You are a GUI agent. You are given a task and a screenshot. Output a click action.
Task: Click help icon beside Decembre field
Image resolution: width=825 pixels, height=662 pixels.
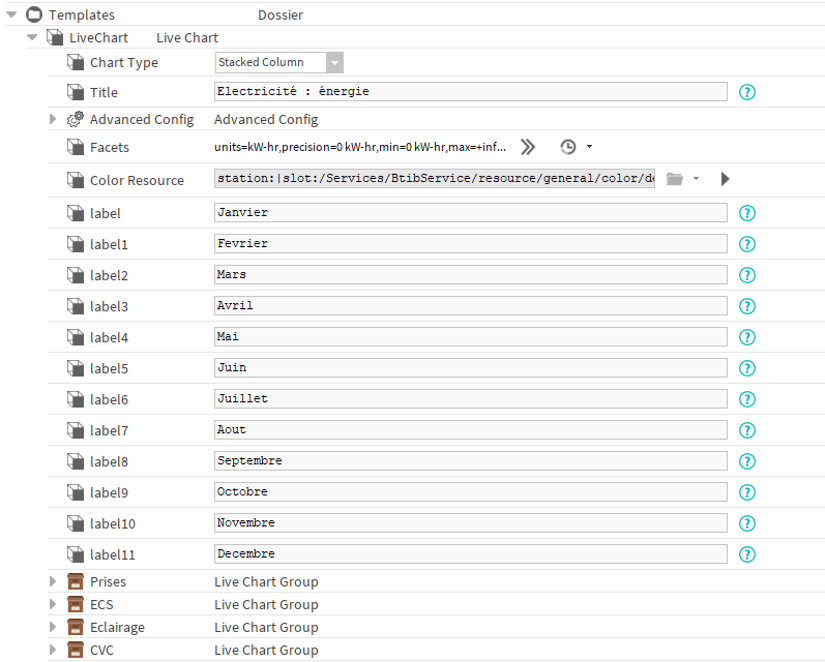click(x=747, y=554)
